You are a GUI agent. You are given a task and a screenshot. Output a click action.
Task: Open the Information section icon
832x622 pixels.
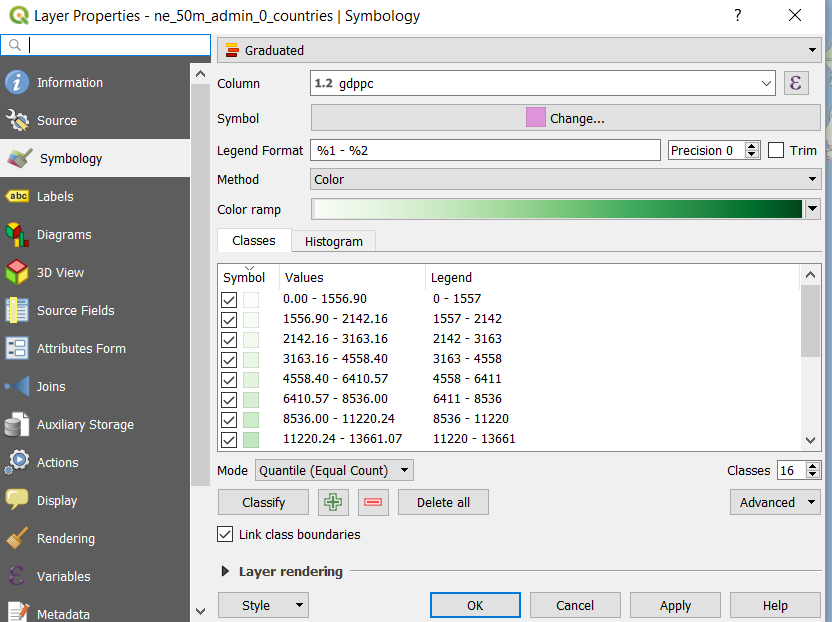17,82
